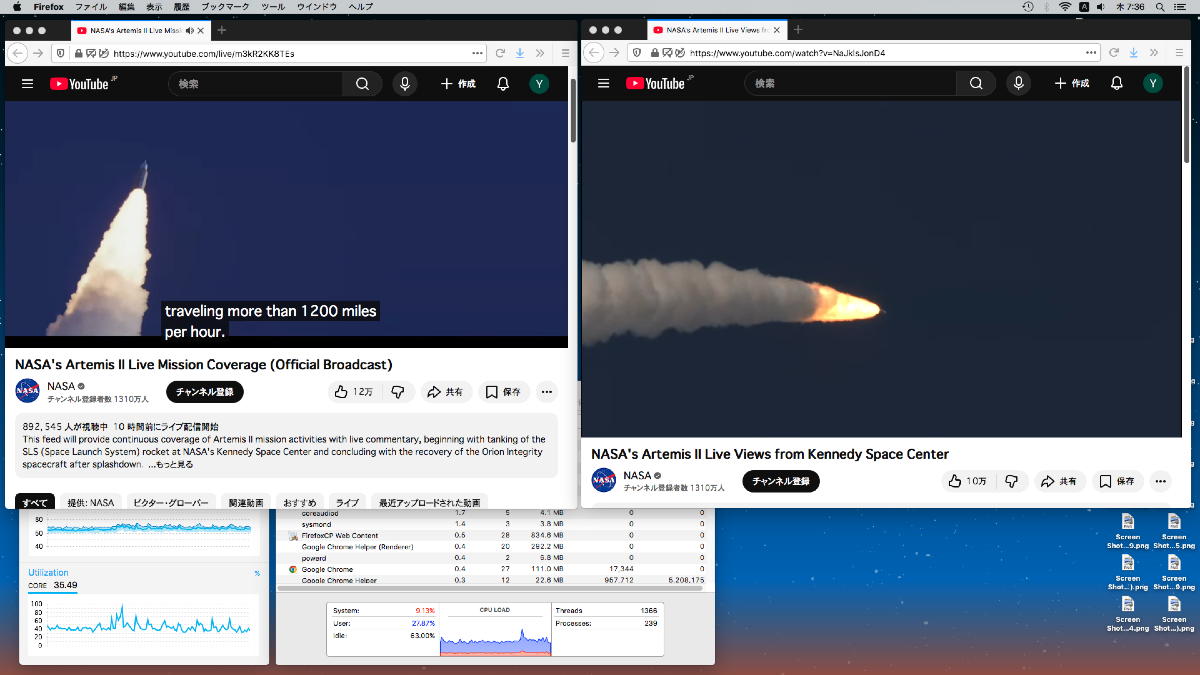Mute tab audio on left window tab
This screenshot has height=675, width=1200.
pyautogui.click(x=190, y=30)
